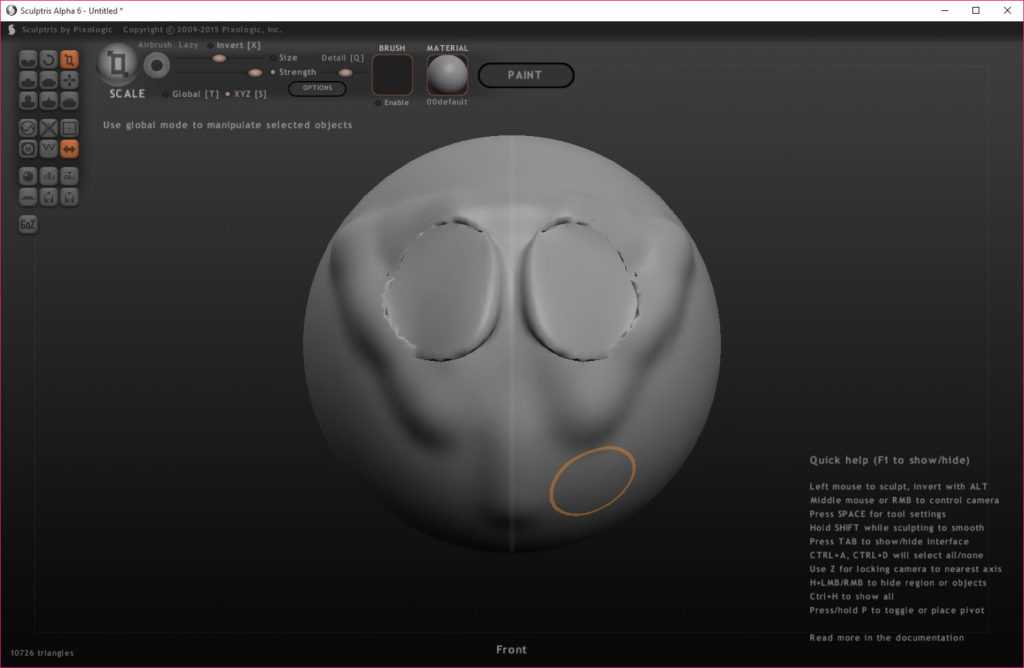Click 'Use global mode to manipulate selected objects' hint
1024x668 pixels.
click(x=227, y=125)
